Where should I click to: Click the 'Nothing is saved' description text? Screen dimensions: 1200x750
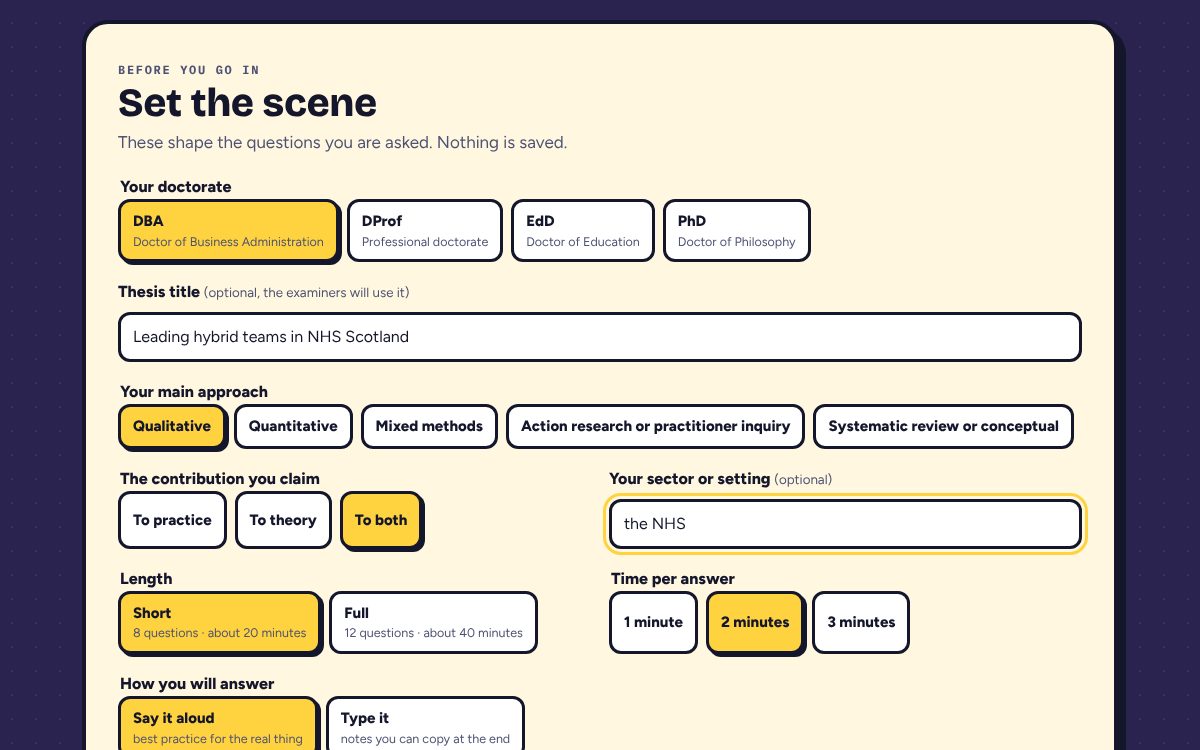502,142
